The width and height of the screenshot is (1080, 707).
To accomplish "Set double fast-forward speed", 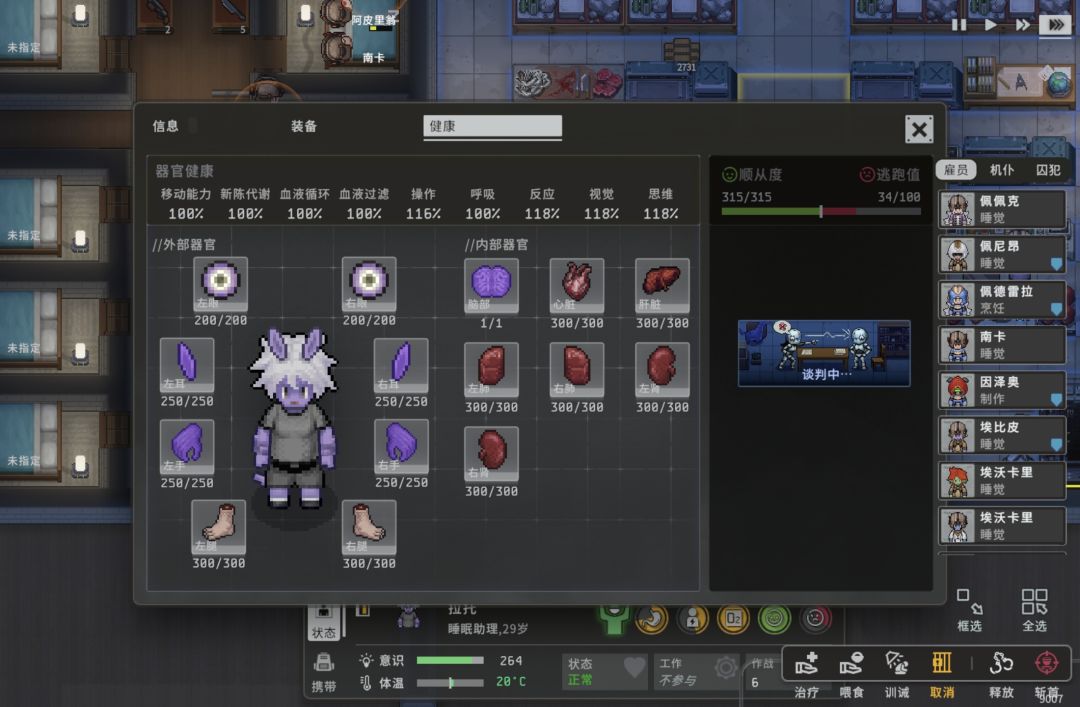I will [1023, 25].
